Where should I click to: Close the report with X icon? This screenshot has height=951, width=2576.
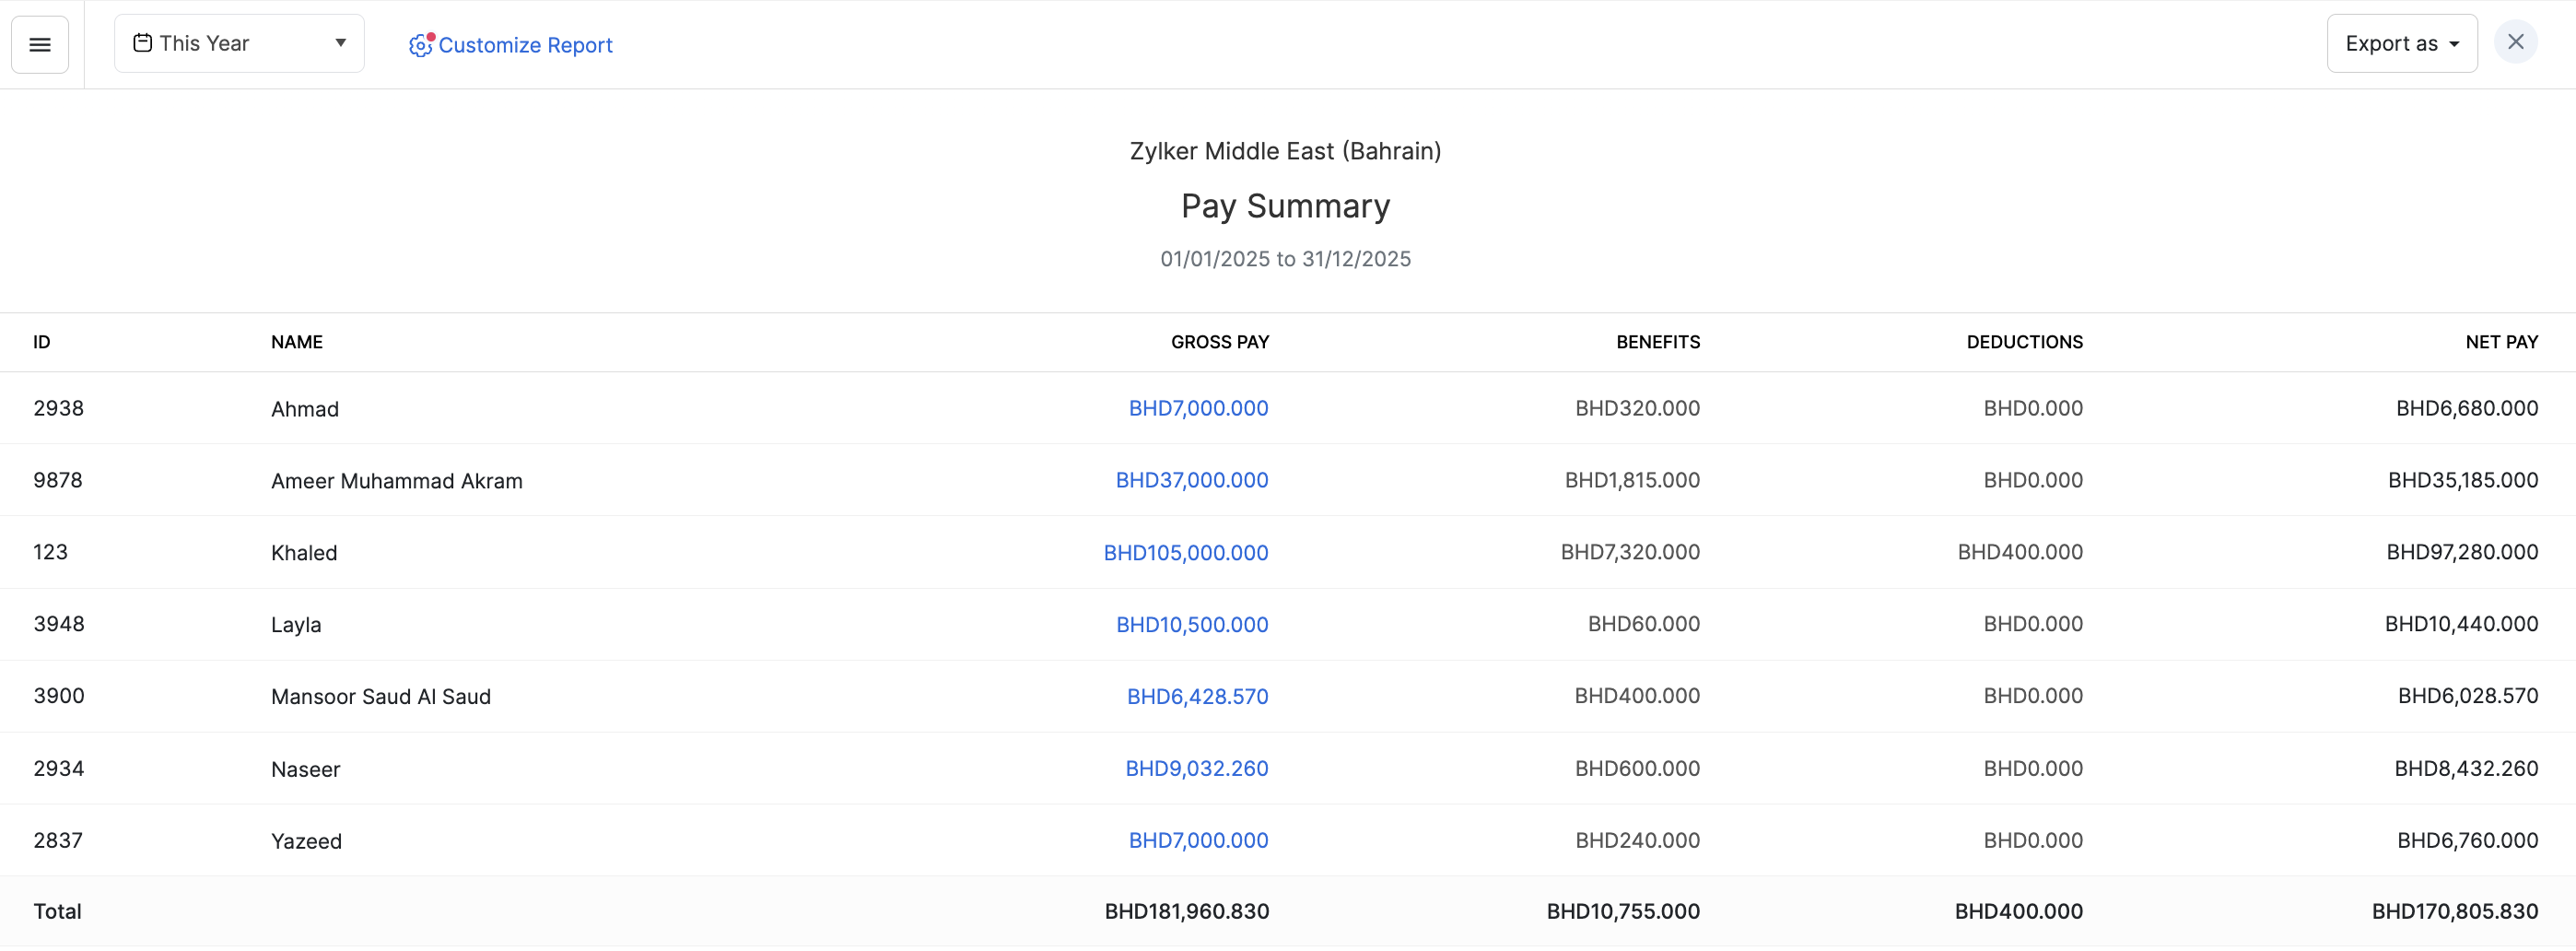[x=2515, y=42]
